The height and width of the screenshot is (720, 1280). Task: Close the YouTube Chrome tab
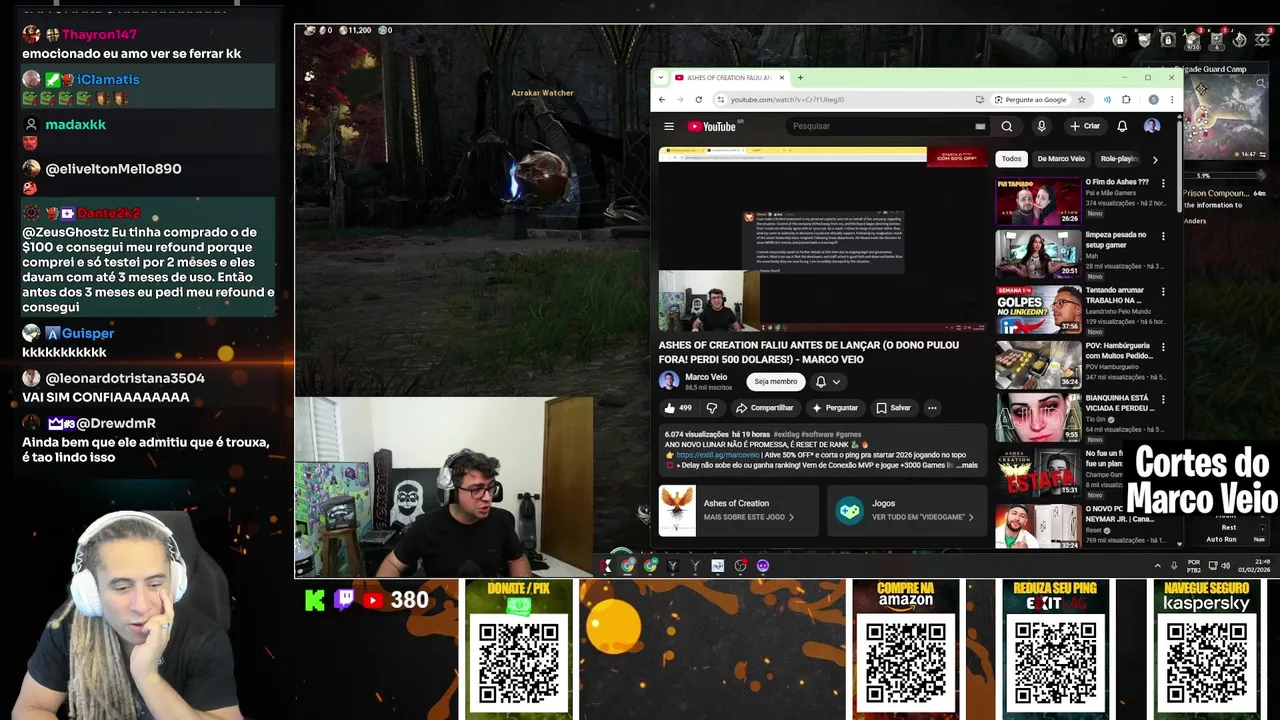(782, 77)
